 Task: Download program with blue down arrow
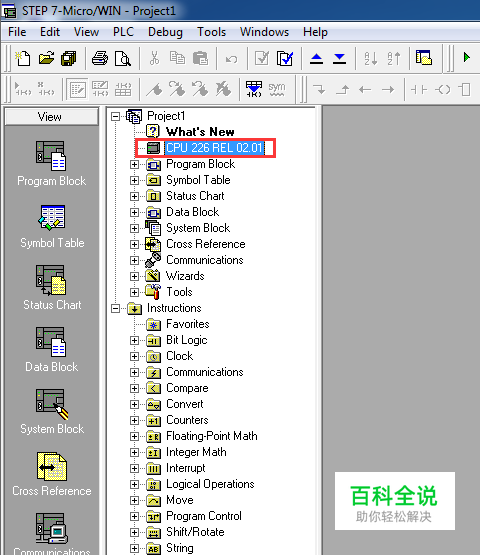(339, 58)
